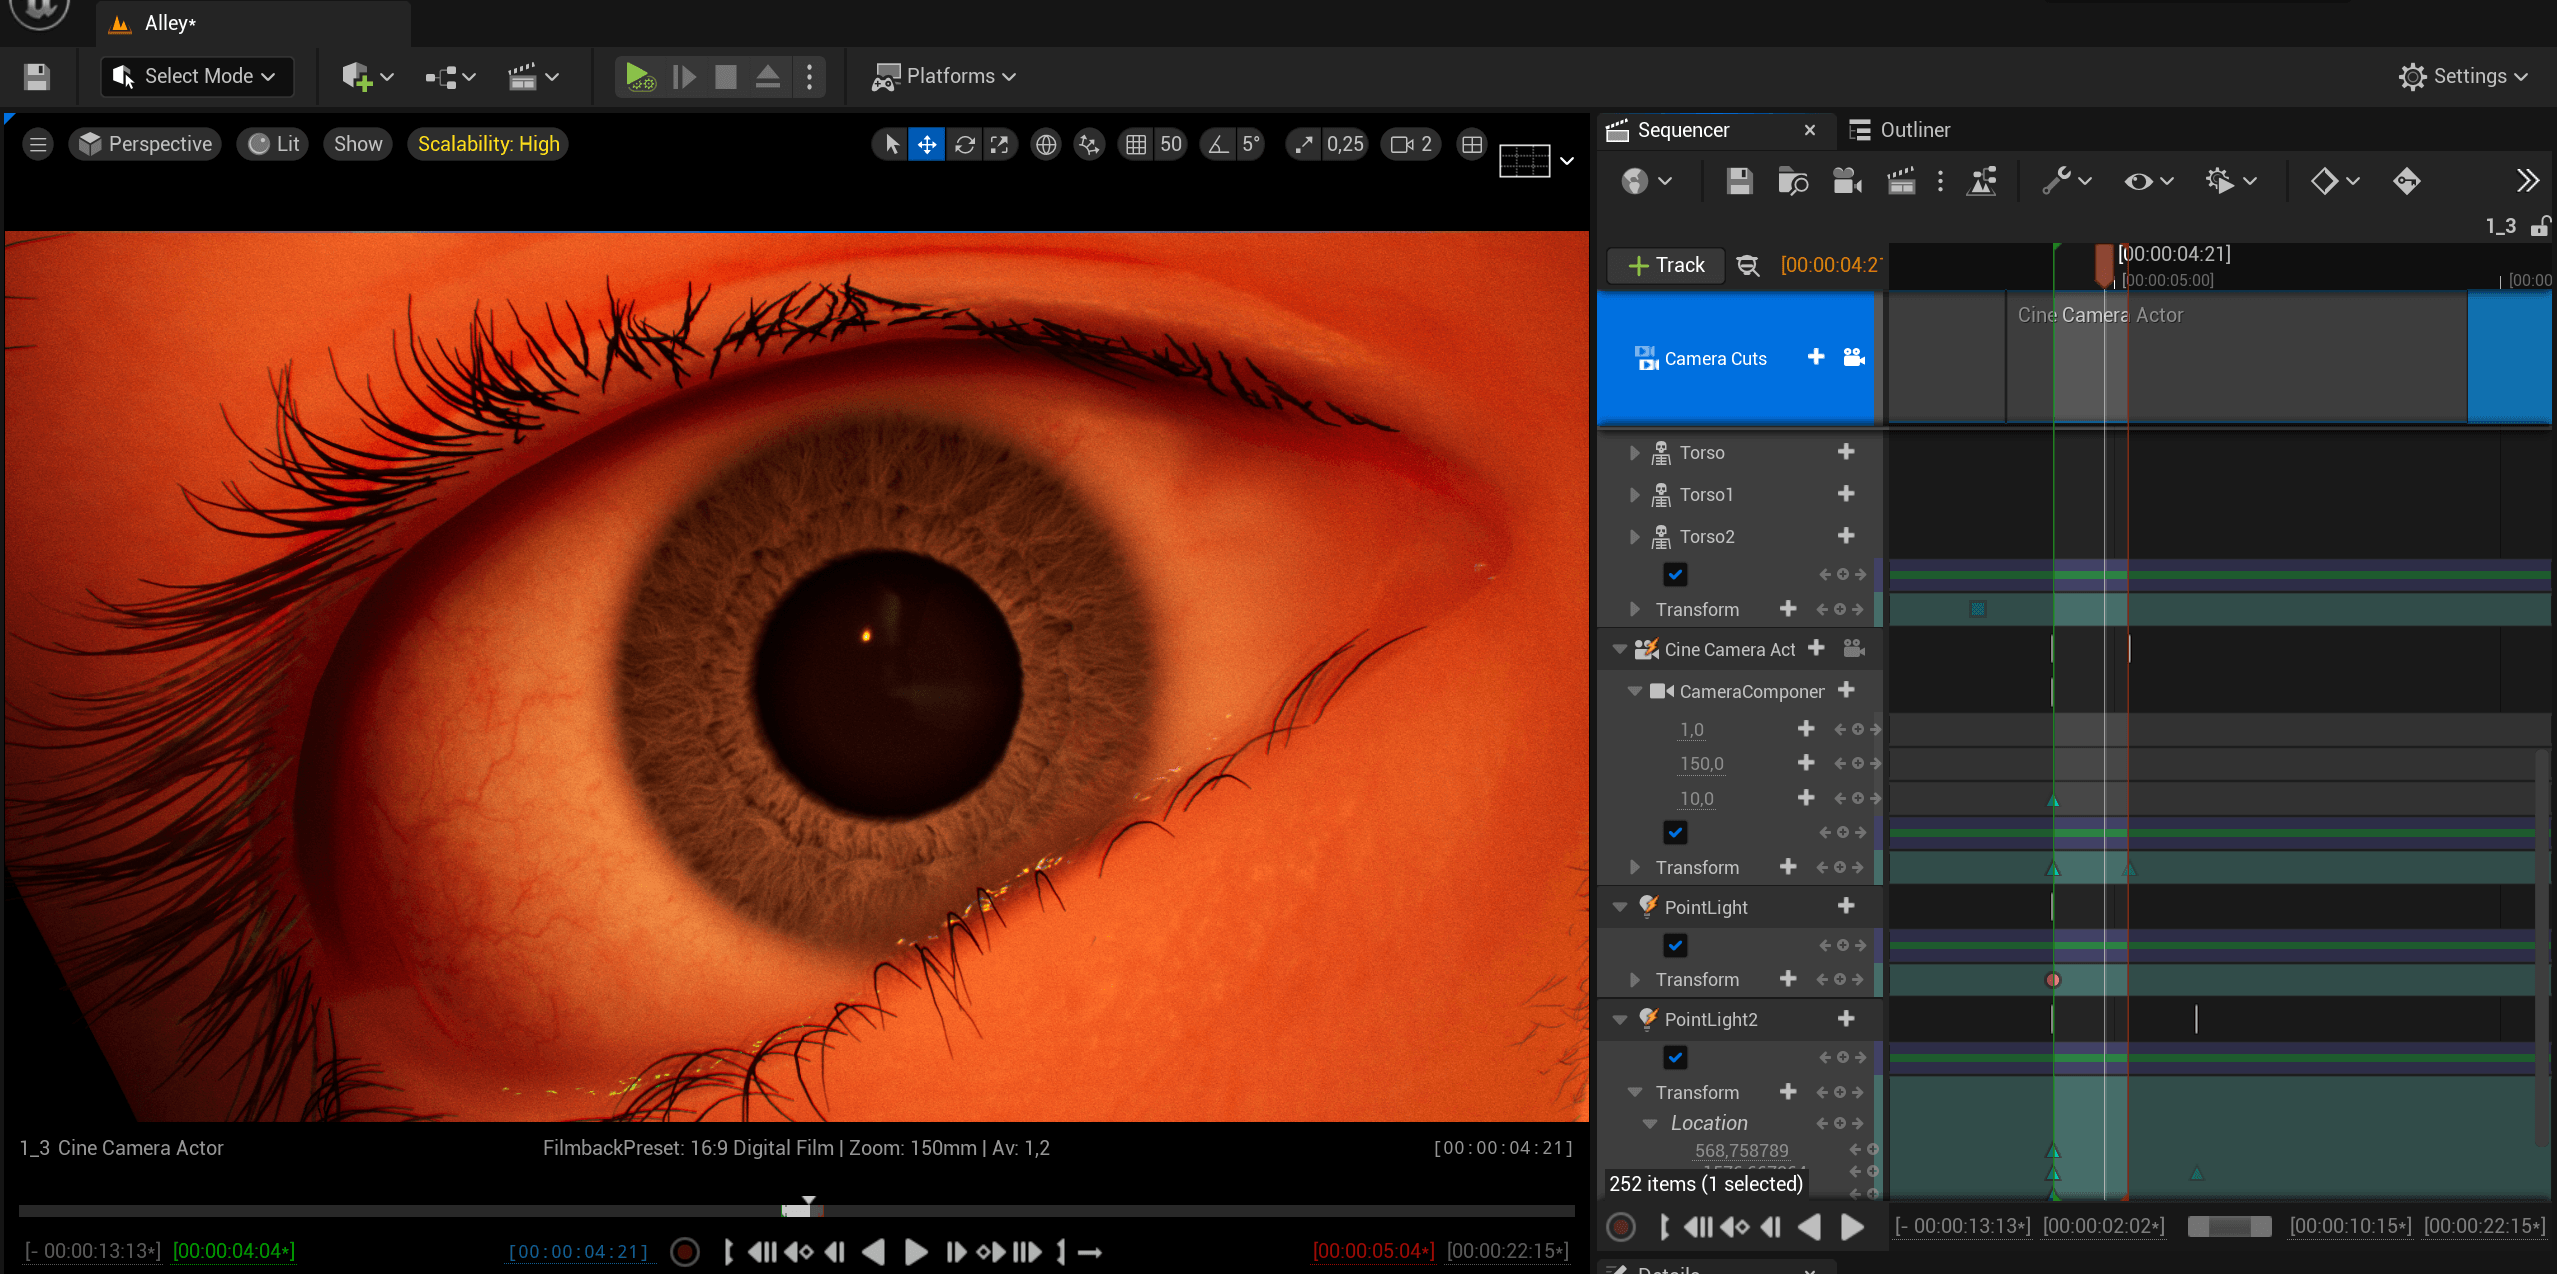Expand the Torso track
Screen dimensions: 2557x1274
pos(1634,453)
